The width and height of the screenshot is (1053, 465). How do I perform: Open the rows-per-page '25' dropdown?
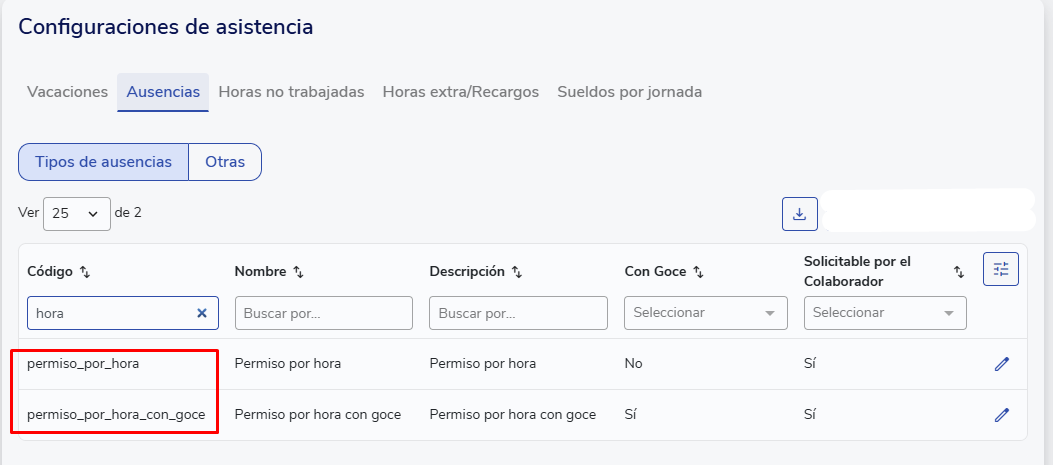tap(77, 213)
